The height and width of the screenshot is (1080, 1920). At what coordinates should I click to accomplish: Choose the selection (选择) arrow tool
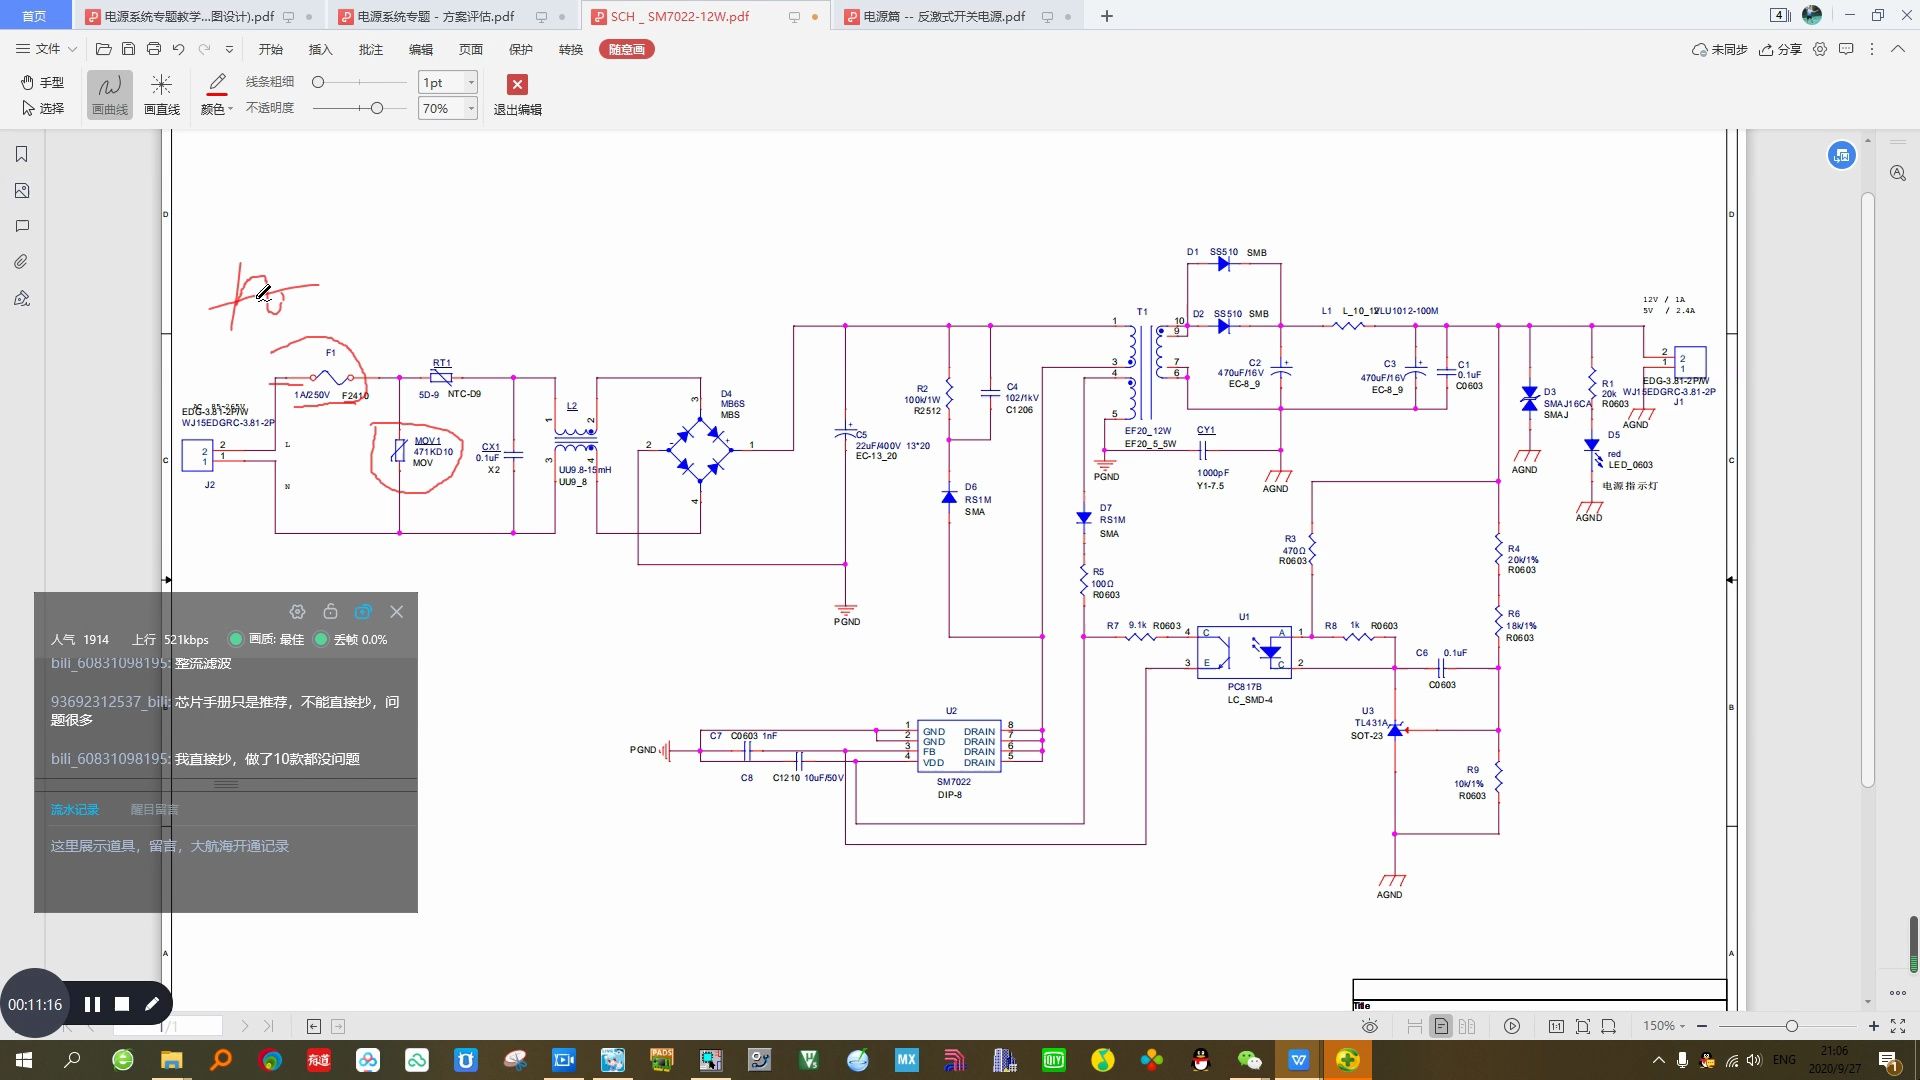42,108
